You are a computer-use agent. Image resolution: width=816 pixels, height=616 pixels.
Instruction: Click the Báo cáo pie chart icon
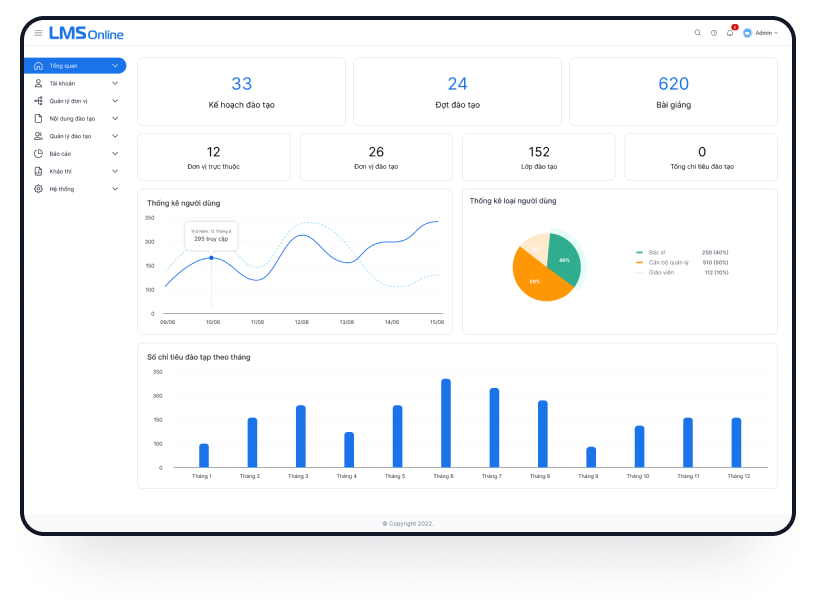tap(38, 153)
